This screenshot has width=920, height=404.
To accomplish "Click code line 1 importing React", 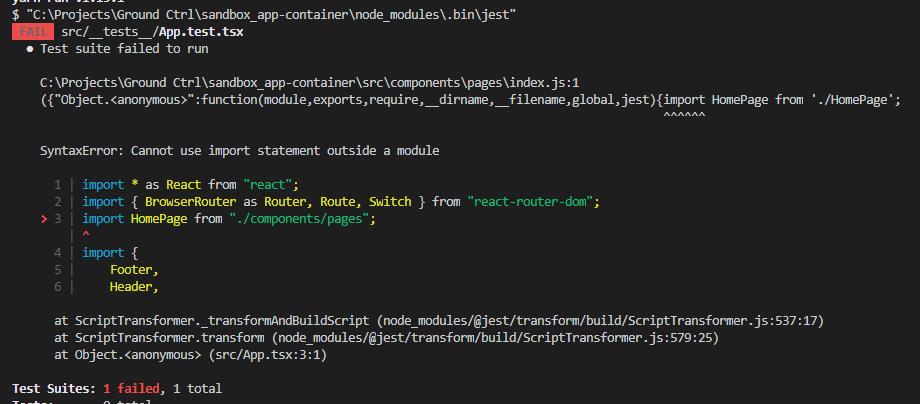I will click(x=191, y=185).
